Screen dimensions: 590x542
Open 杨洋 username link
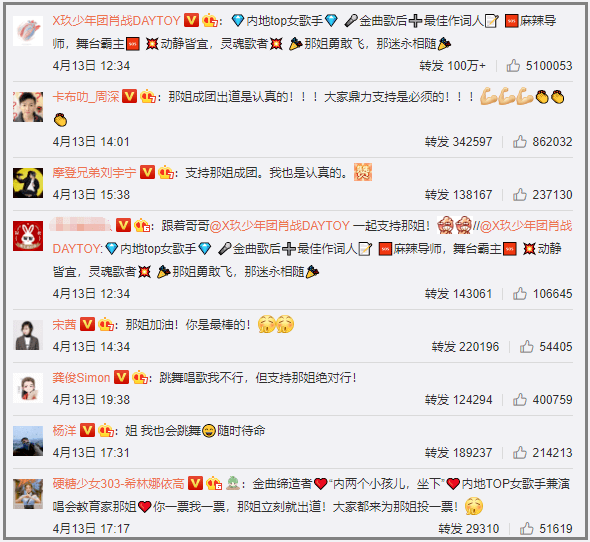(64, 430)
